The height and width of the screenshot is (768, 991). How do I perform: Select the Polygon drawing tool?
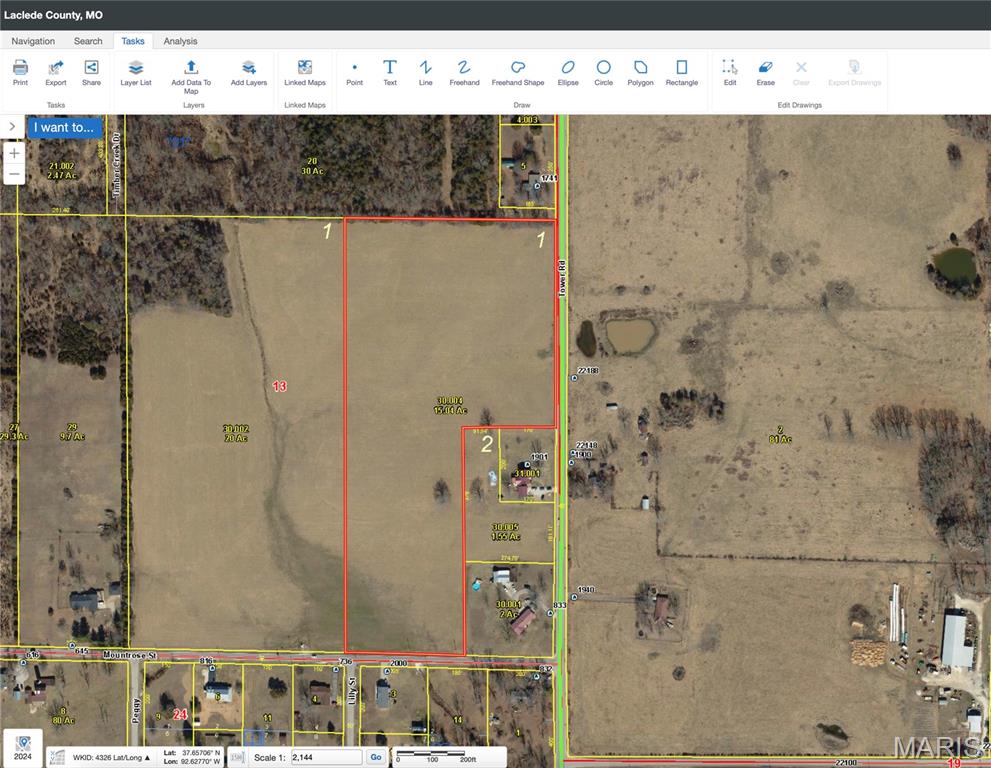(x=640, y=70)
